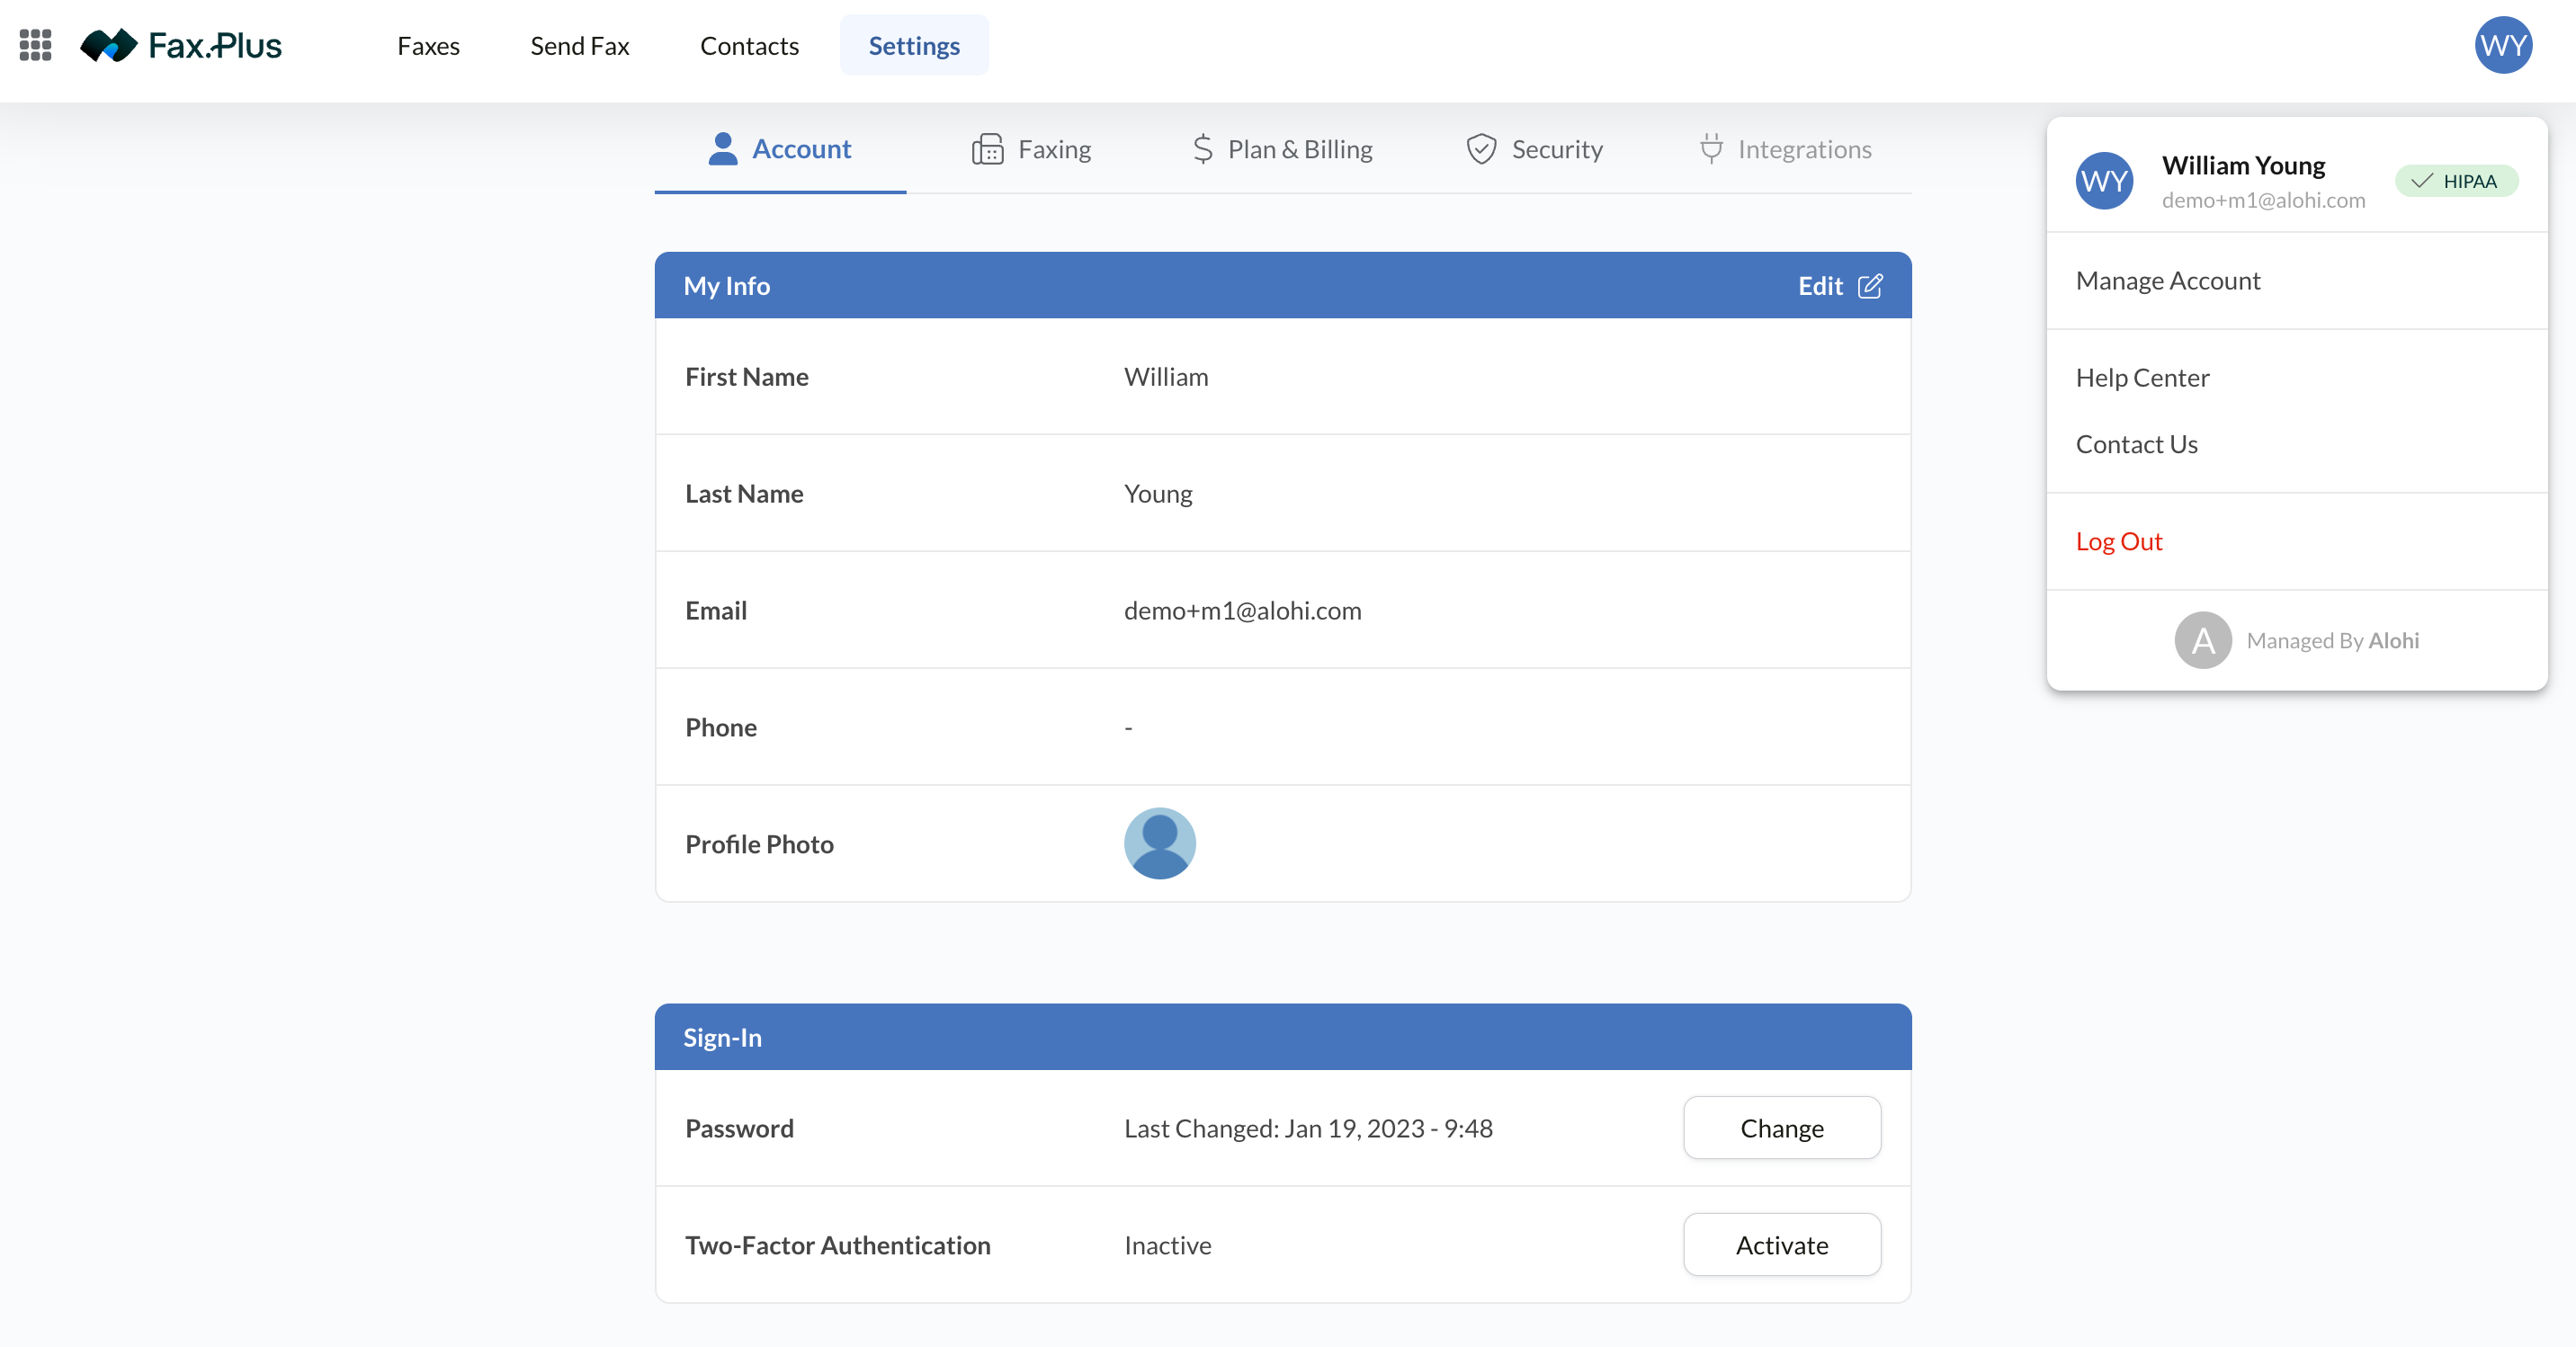The image size is (2576, 1347).
Task: Click the Account person icon
Action: coord(722,149)
